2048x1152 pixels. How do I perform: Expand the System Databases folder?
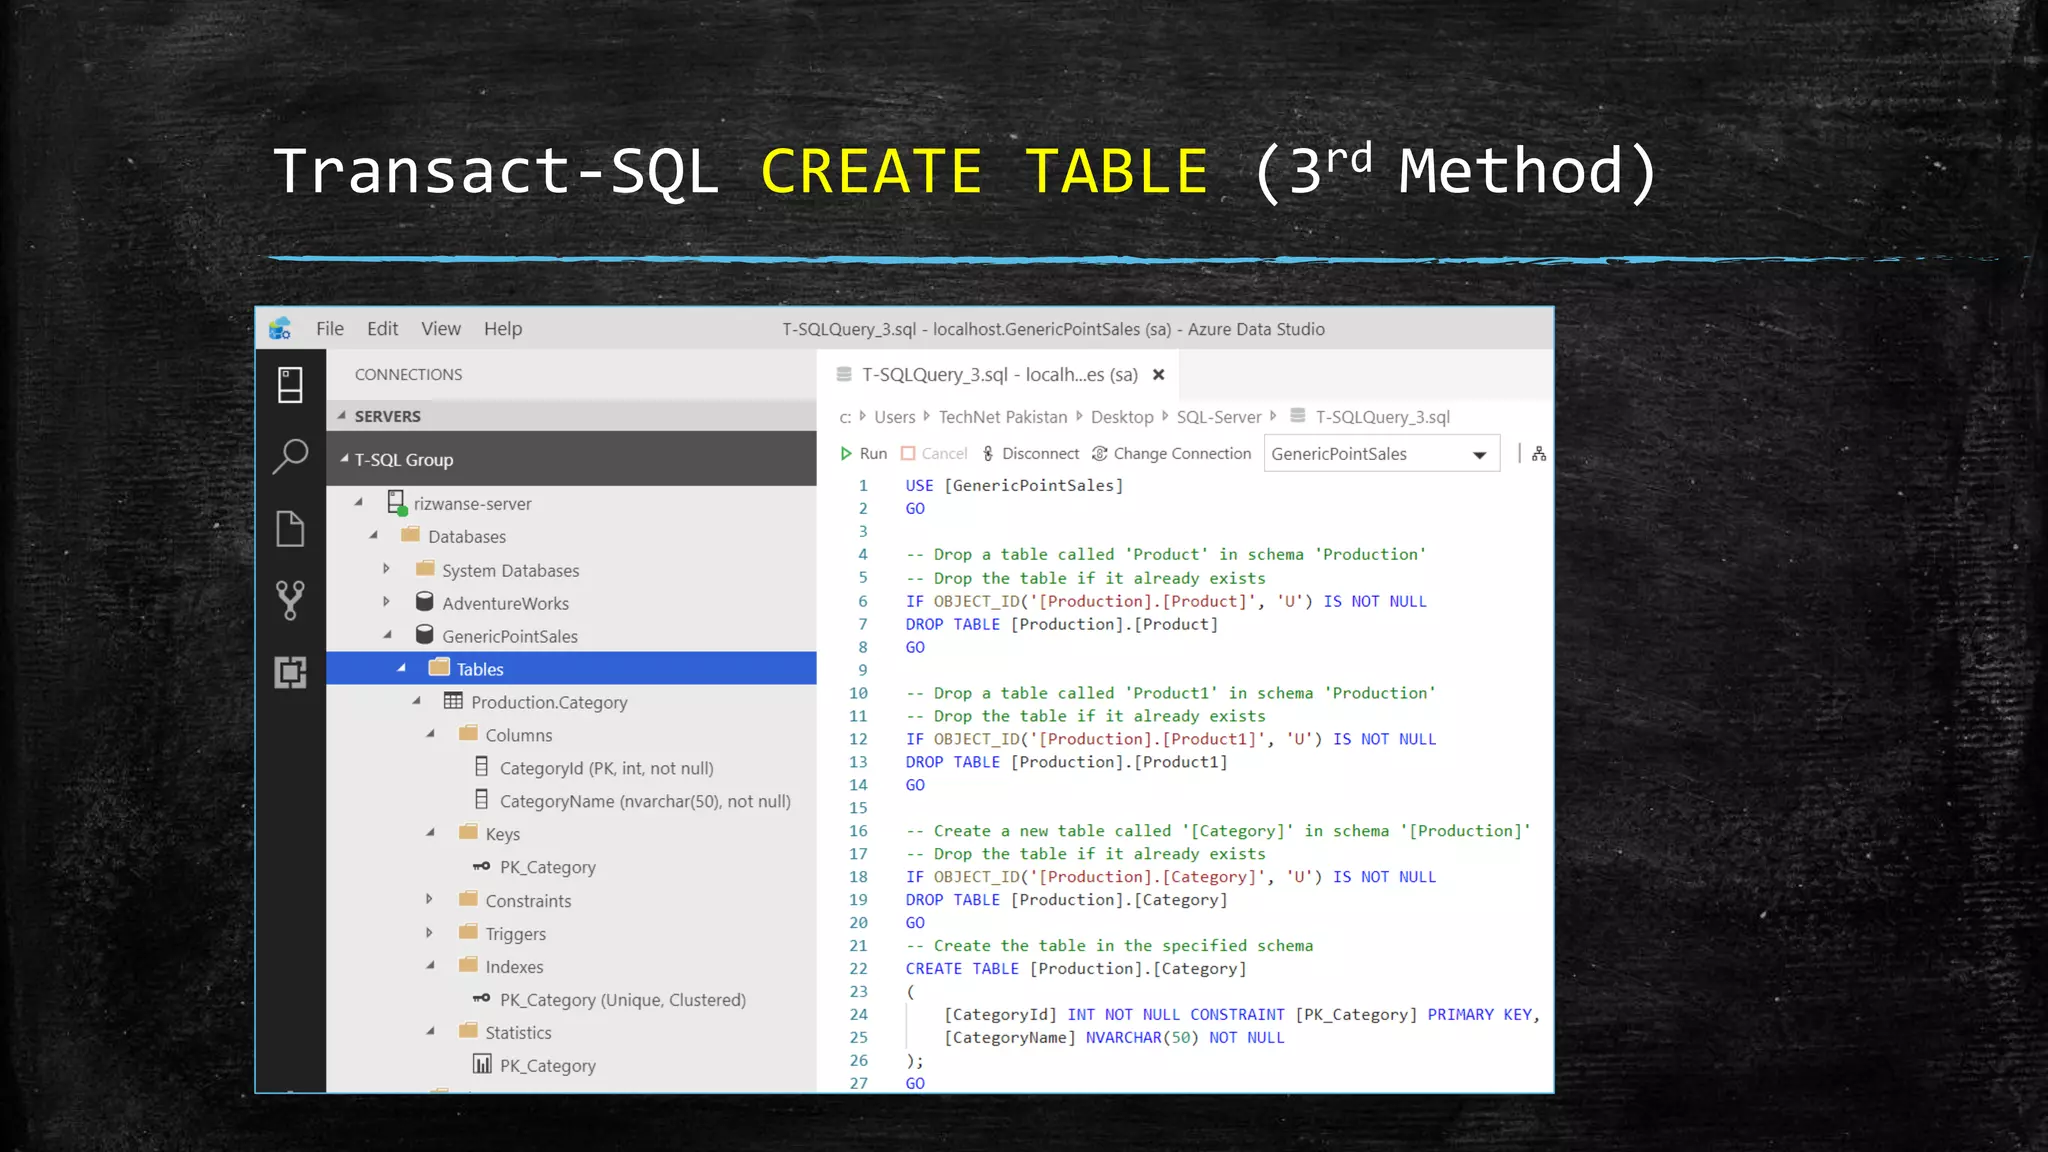coord(386,569)
